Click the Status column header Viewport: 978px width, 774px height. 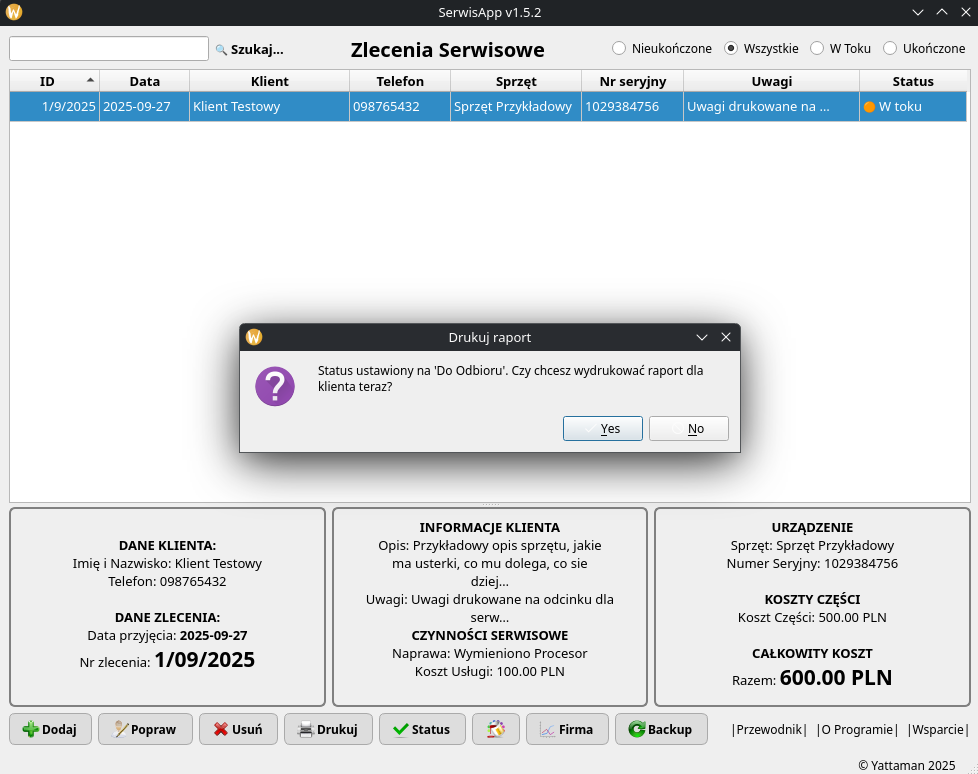tap(912, 81)
